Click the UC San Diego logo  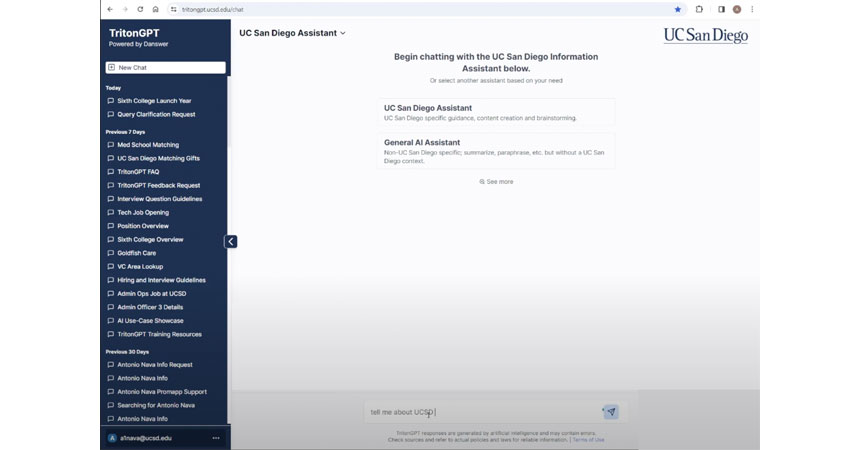point(705,35)
